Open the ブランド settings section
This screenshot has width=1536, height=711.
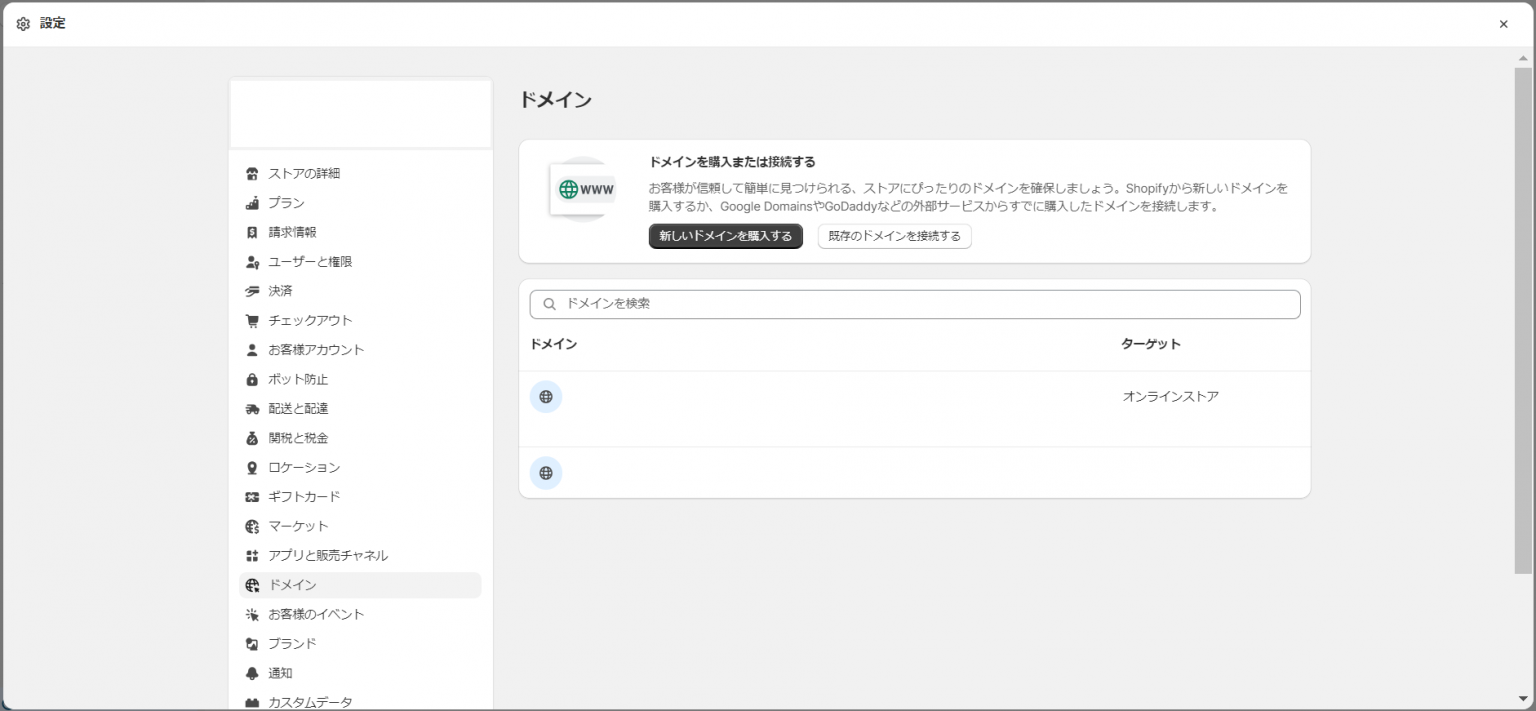click(x=290, y=643)
